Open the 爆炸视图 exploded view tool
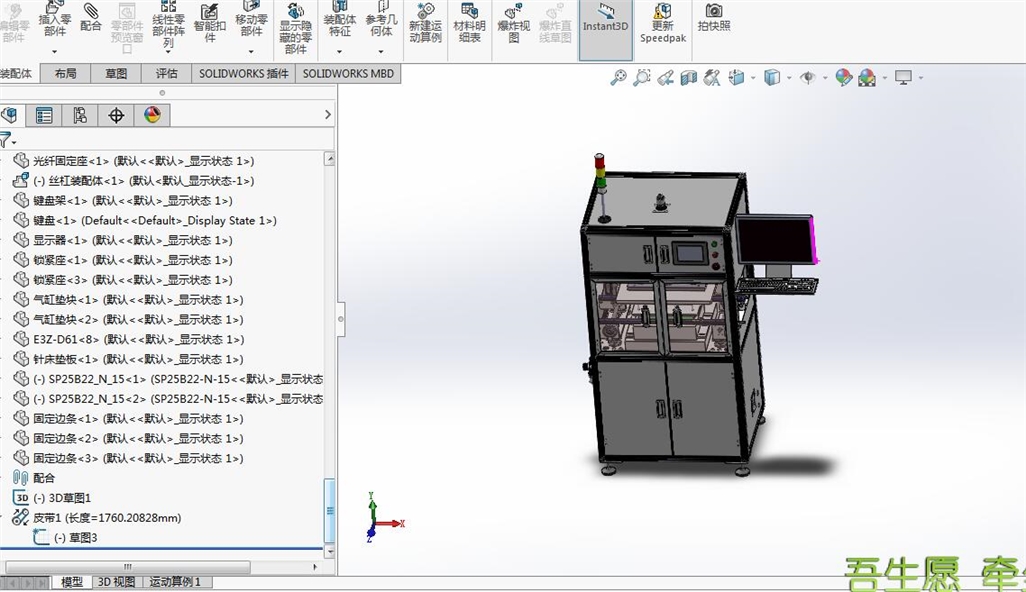Image resolution: width=1026 pixels, height=592 pixels. [514, 23]
